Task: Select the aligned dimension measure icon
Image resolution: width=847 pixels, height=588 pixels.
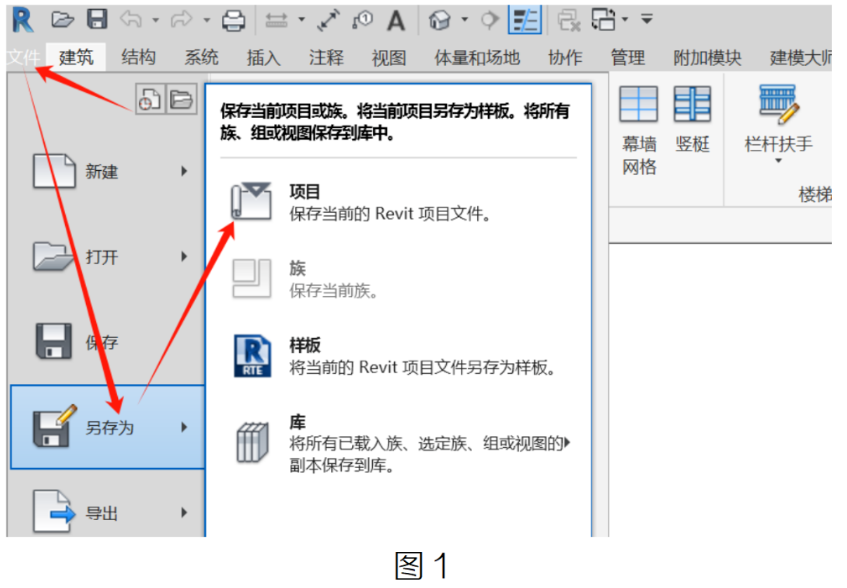Action: (x=277, y=21)
